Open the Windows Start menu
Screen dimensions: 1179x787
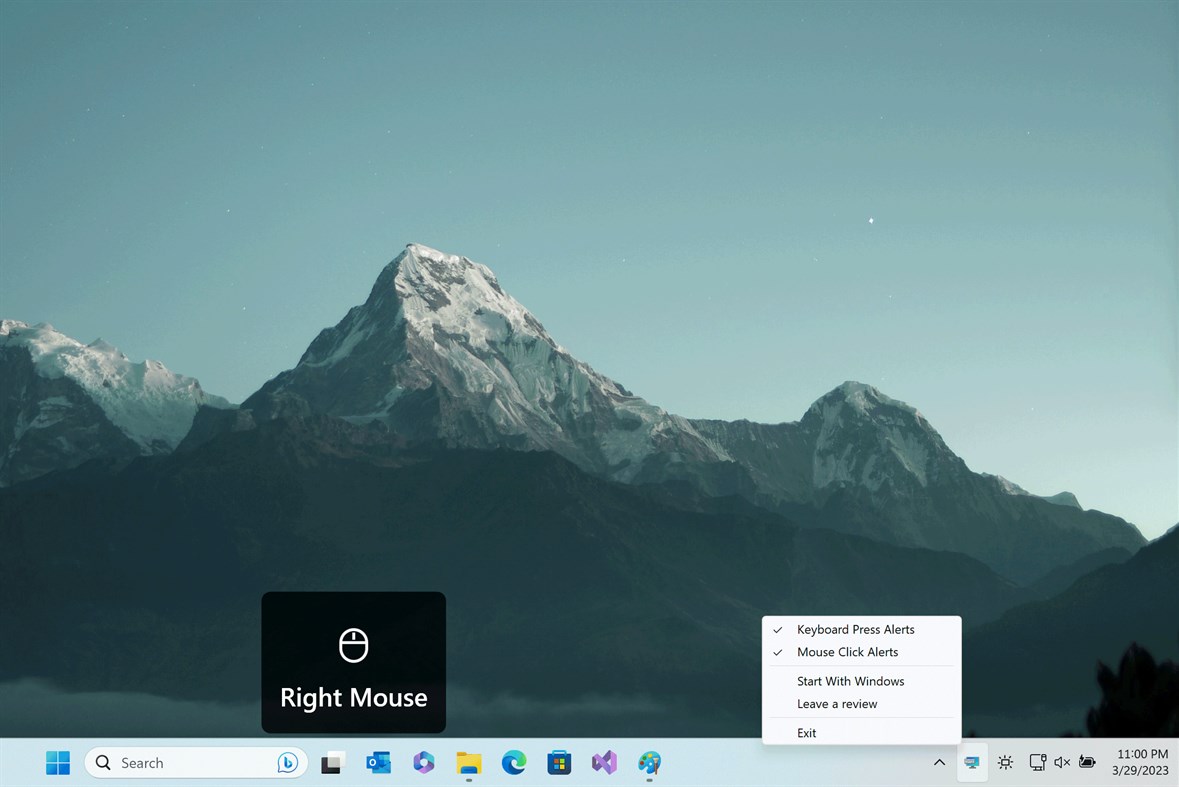[x=58, y=762]
